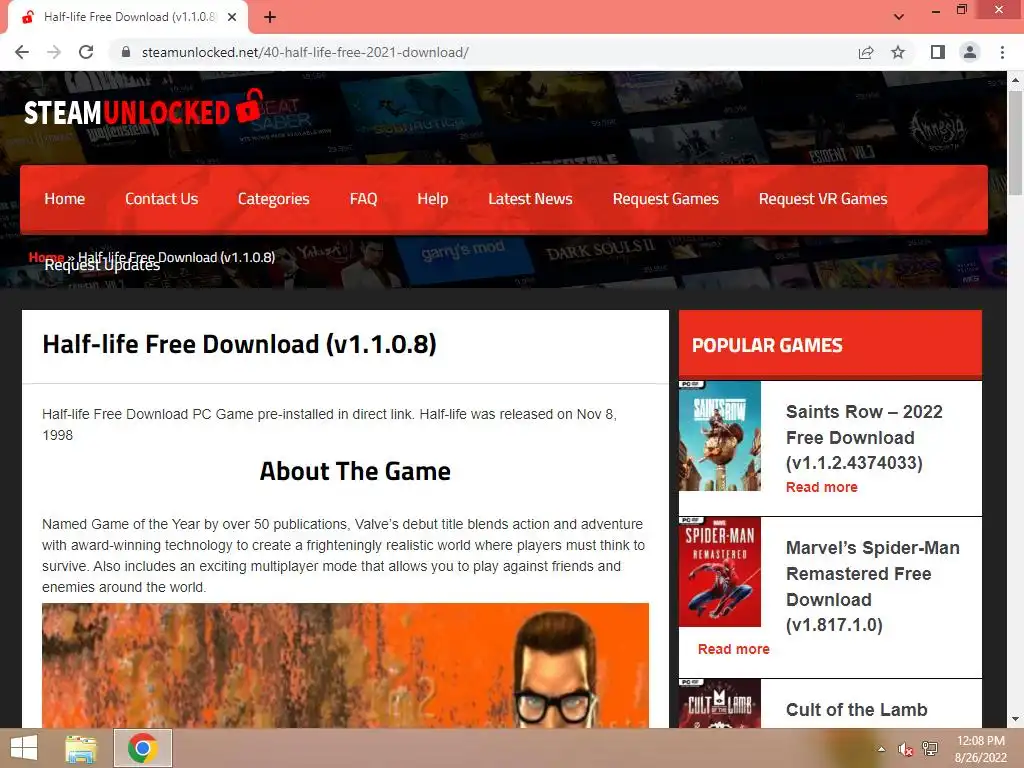Viewport: 1024px width, 768px height.
Task: Open the Contact Us page
Action: tap(161, 199)
